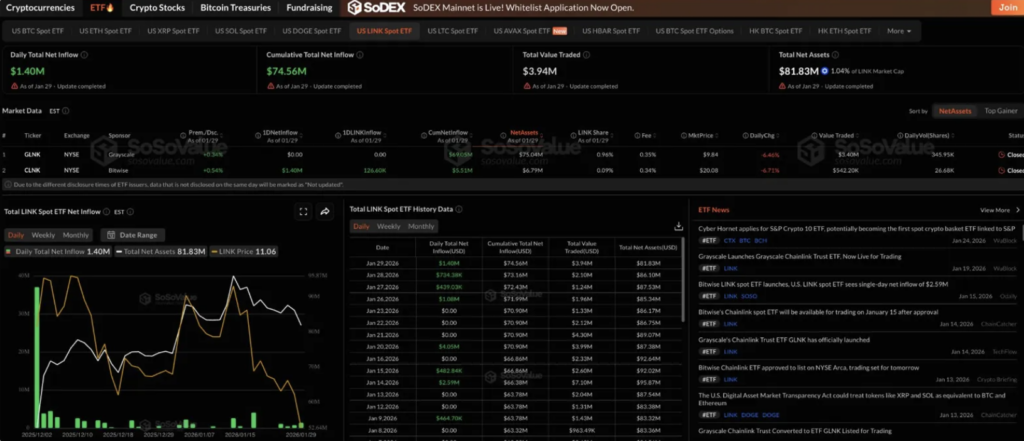The width and height of the screenshot is (1024, 441).
Task: Toggle Daily Total Net Inflow chart series
Action: [57, 252]
